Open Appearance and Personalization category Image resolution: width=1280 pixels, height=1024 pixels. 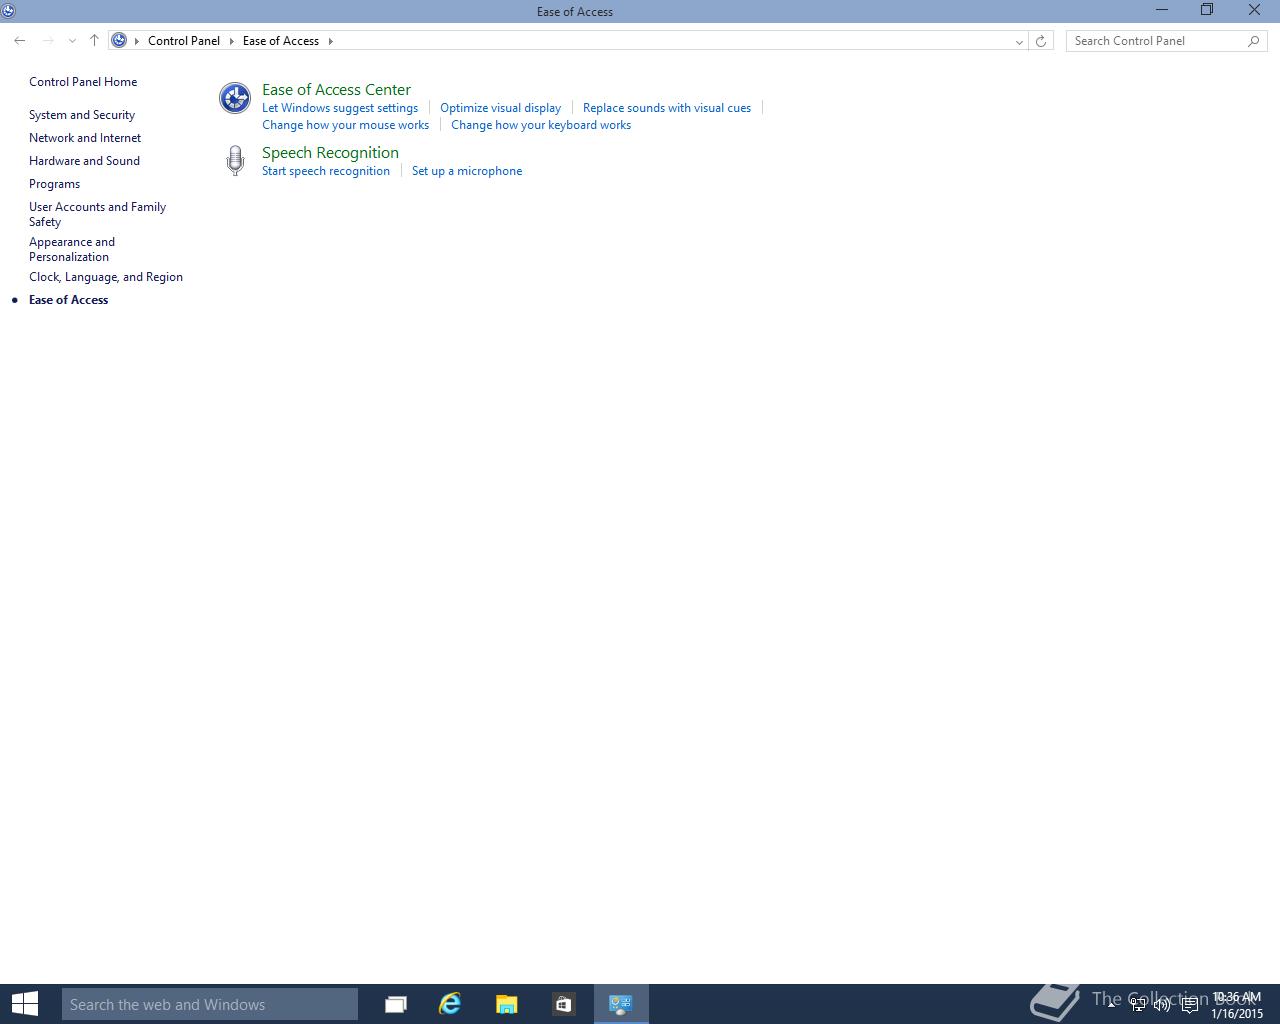coord(72,249)
